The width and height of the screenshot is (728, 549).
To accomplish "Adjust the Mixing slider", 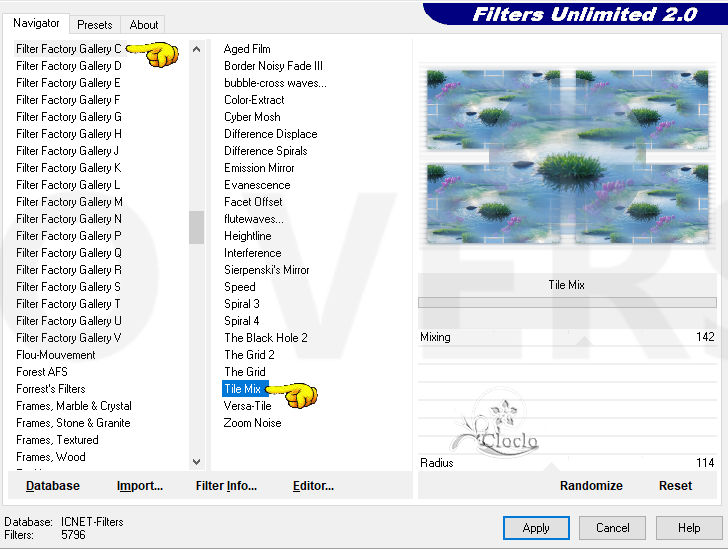I will [567, 338].
